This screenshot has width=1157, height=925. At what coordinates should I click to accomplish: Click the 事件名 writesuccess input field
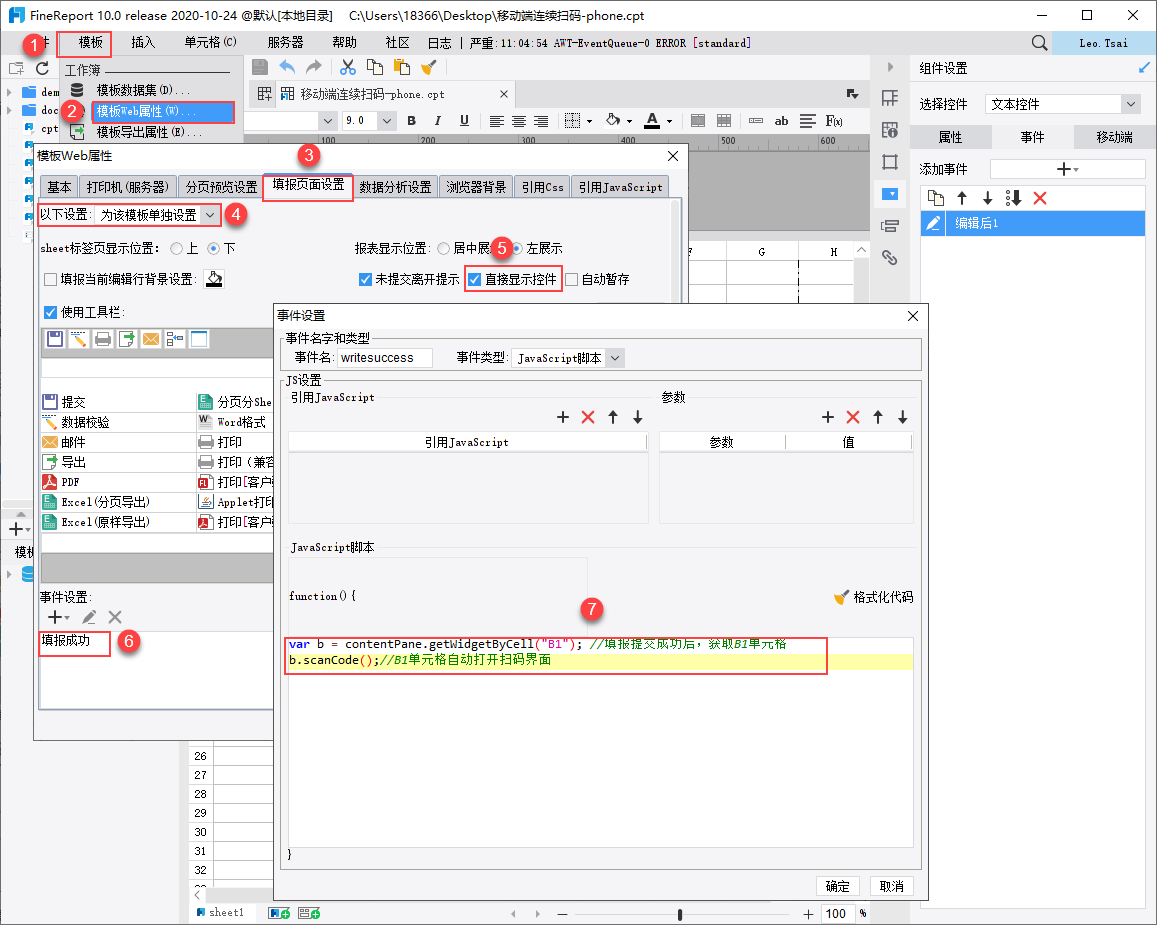pyautogui.click(x=384, y=358)
